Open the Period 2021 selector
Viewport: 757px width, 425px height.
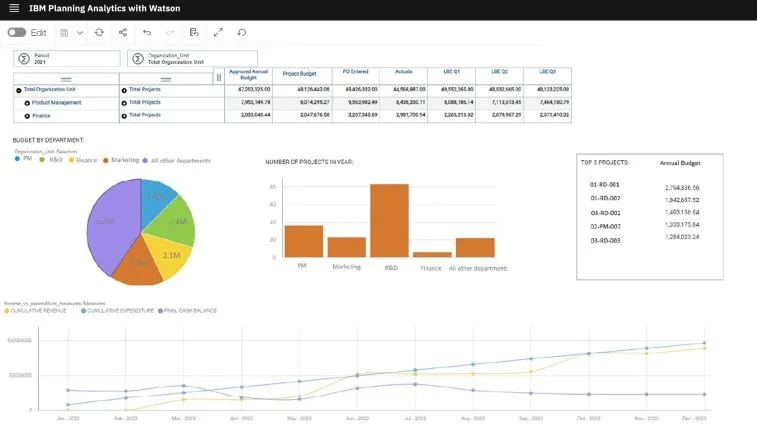(x=67, y=58)
